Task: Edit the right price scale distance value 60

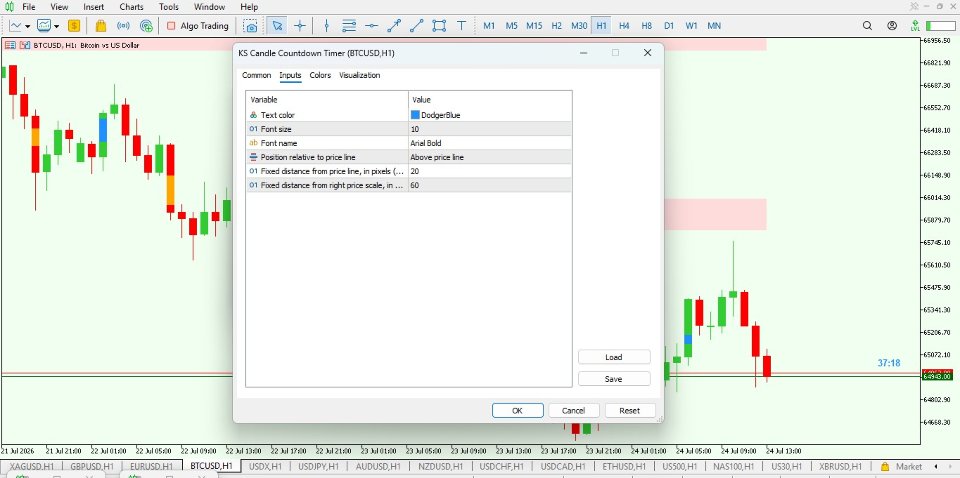Action: (490, 185)
